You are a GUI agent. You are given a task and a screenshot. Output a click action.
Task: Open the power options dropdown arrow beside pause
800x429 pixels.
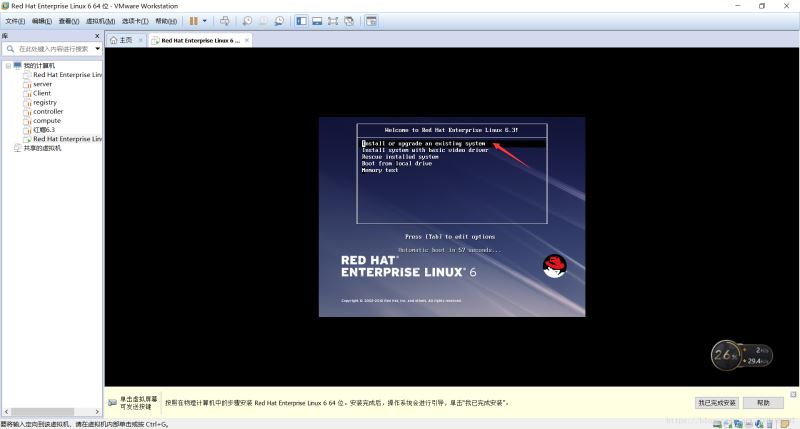(206, 20)
